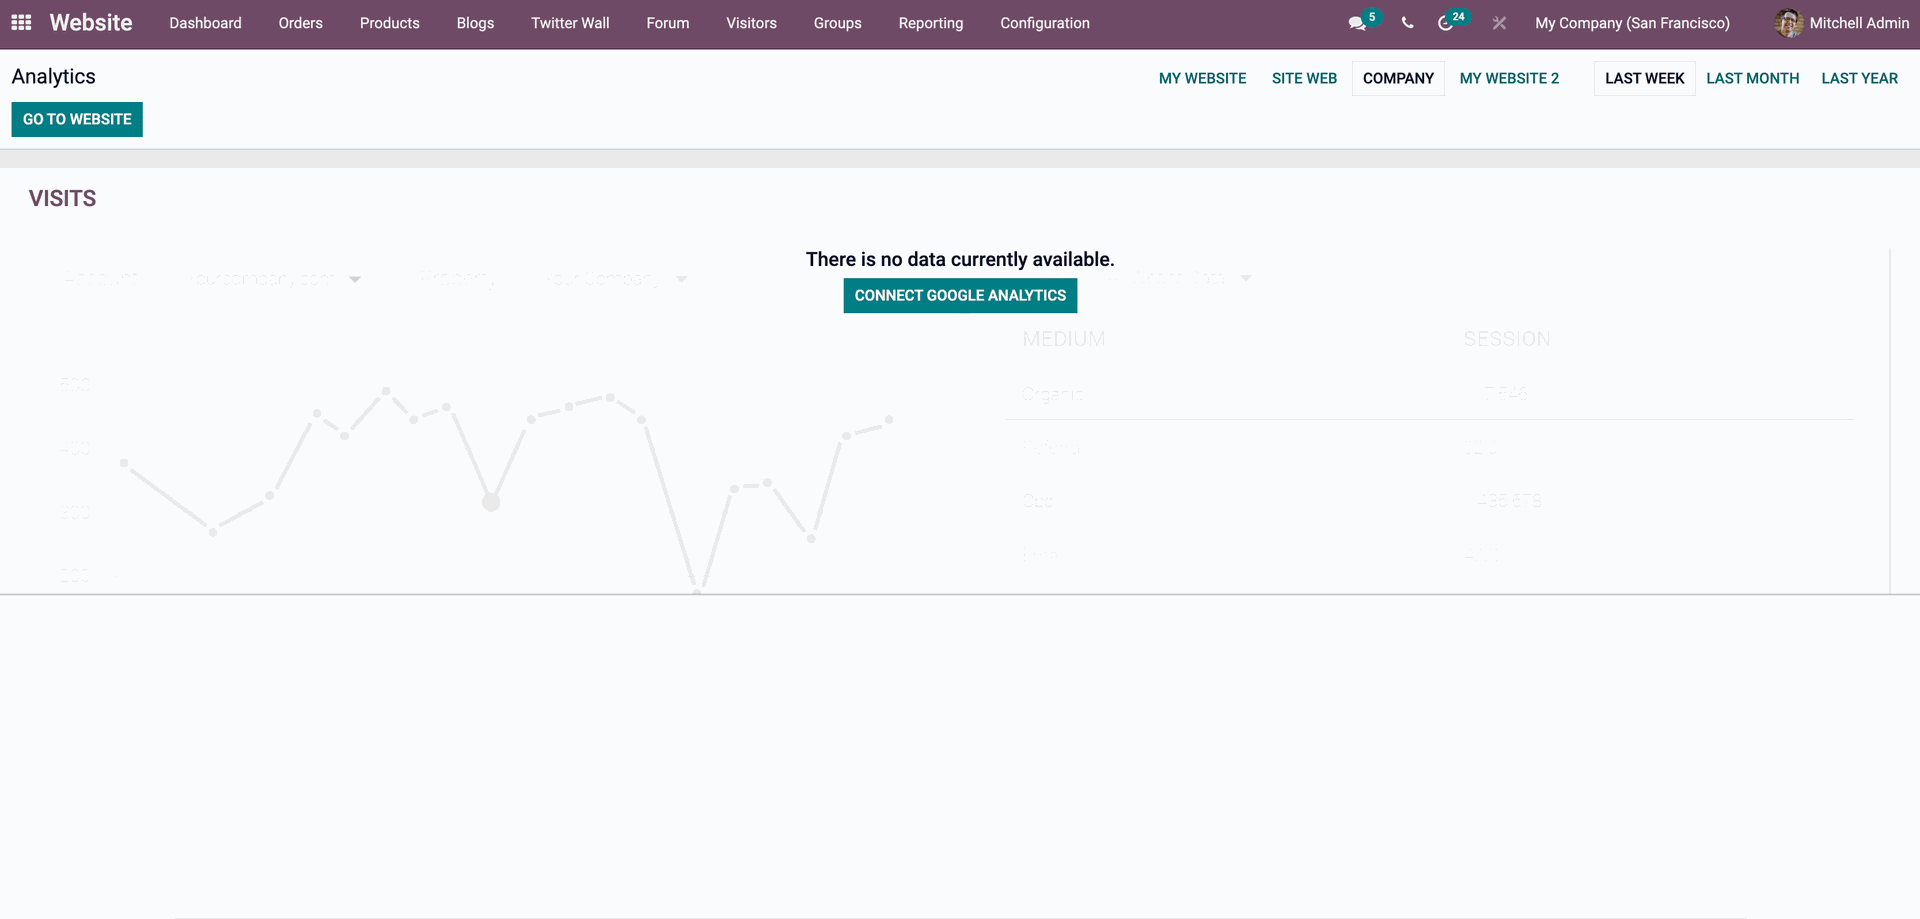Open the Visitors menu
Viewport: 1920px width, 919px height.
point(751,23)
